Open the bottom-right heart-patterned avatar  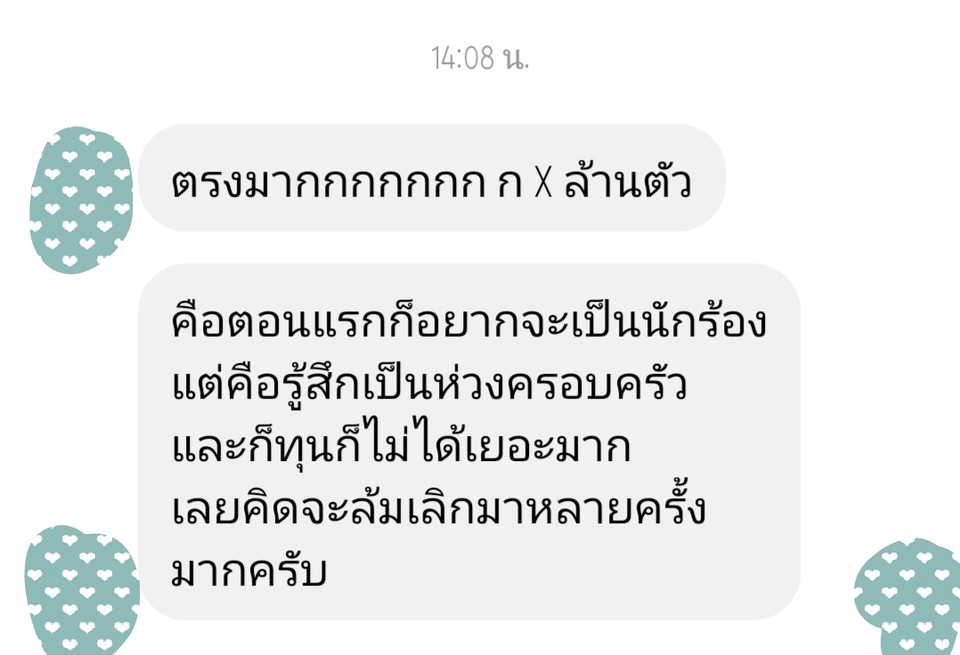(907, 597)
